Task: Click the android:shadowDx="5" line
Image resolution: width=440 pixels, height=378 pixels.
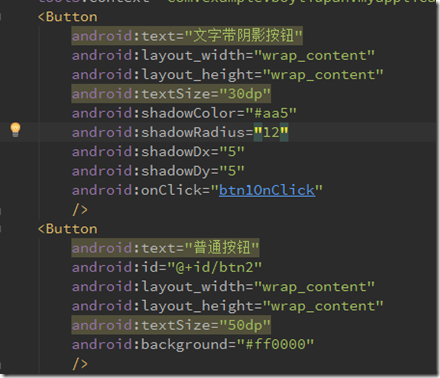Action: 158,152
